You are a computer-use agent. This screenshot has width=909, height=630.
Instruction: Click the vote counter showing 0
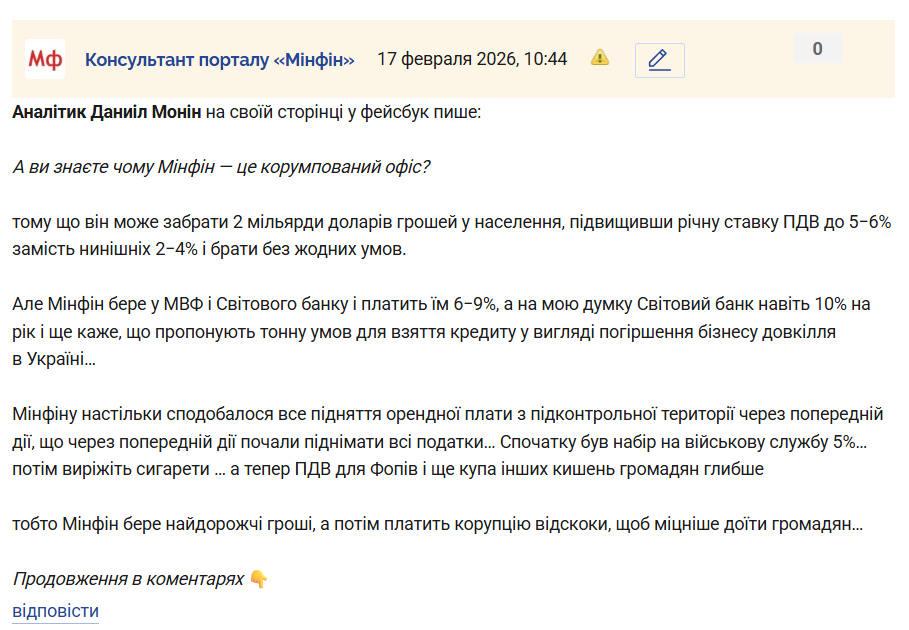pos(817,48)
